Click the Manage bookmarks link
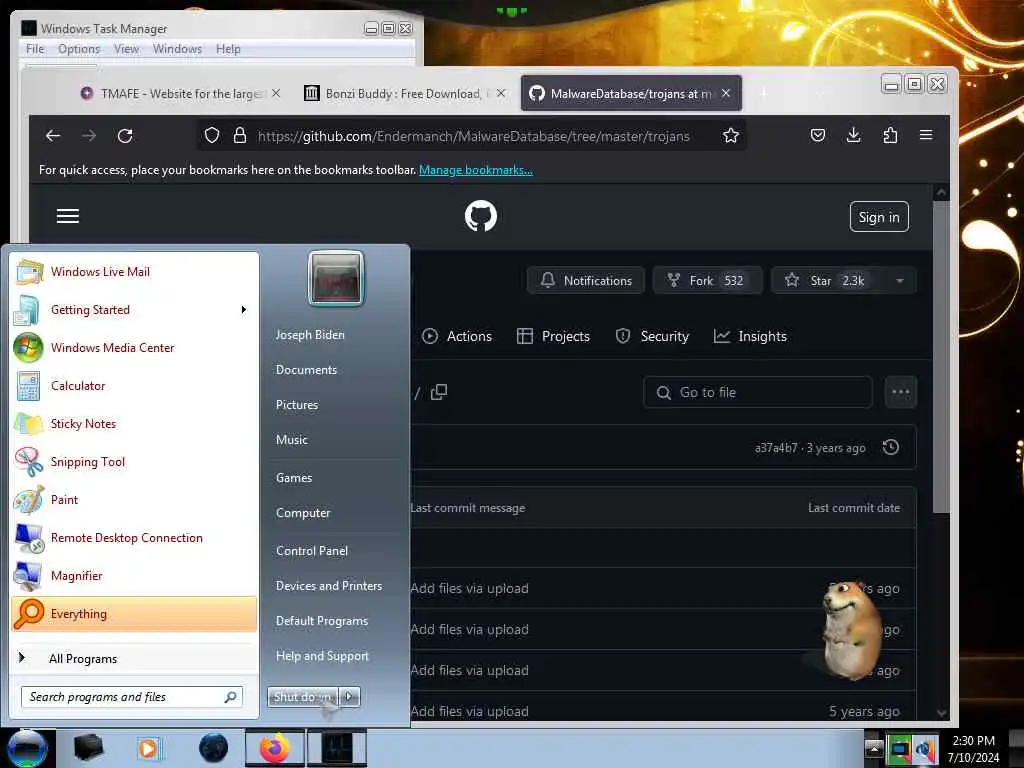 point(476,170)
